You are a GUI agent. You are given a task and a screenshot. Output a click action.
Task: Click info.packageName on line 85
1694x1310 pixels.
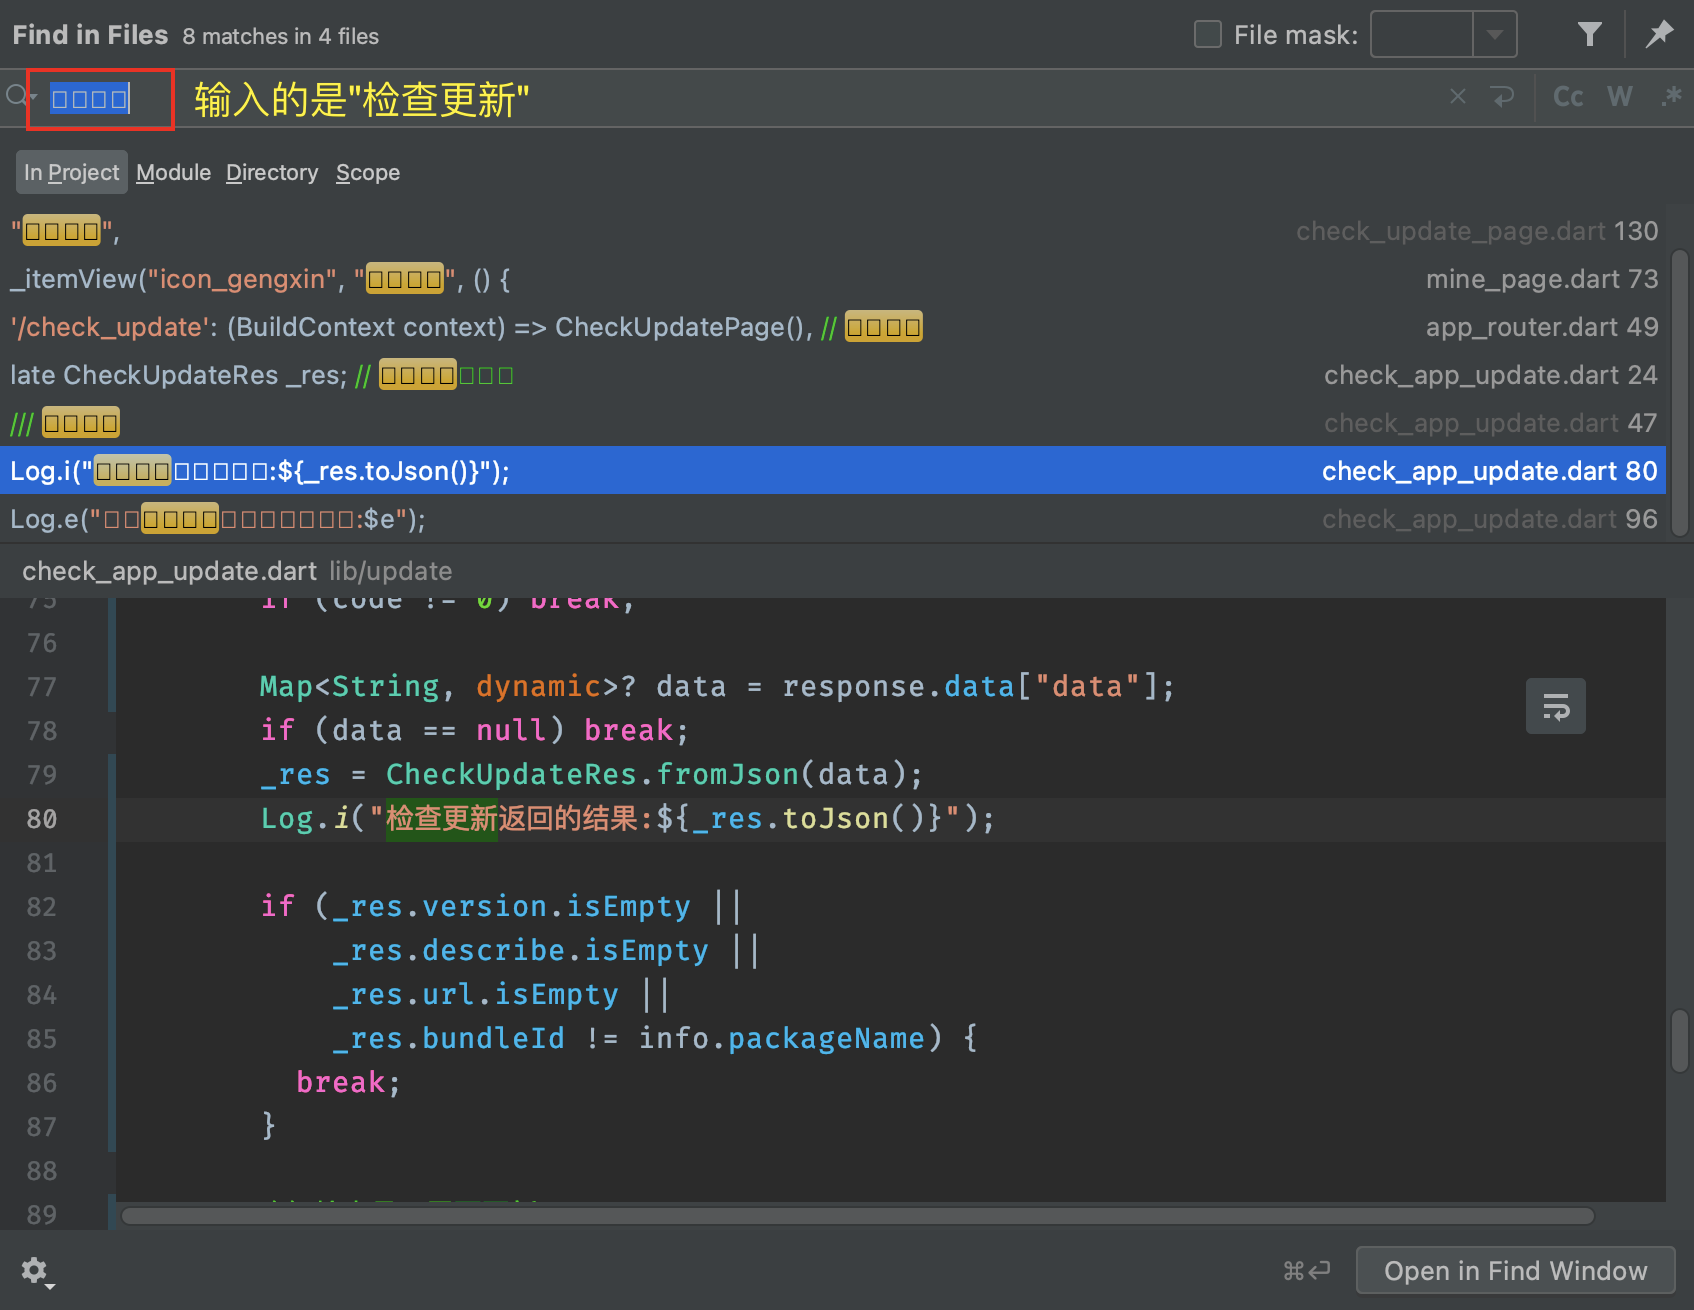(x=782, y=1039)
